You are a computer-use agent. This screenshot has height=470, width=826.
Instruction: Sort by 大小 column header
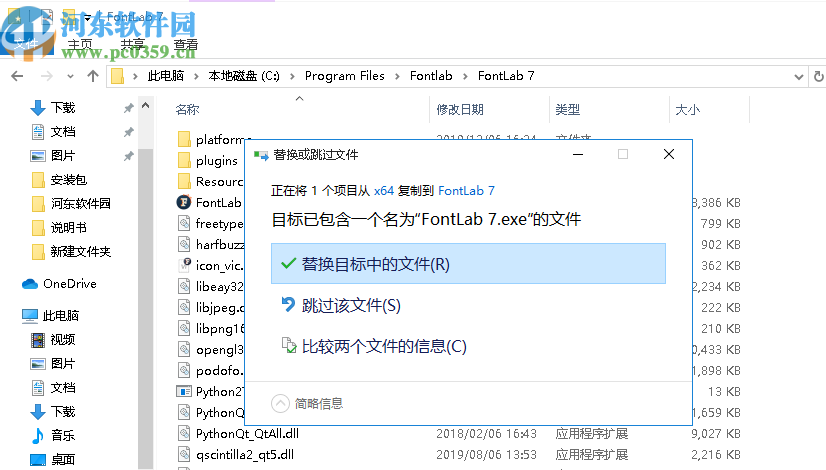coord(687,110)
